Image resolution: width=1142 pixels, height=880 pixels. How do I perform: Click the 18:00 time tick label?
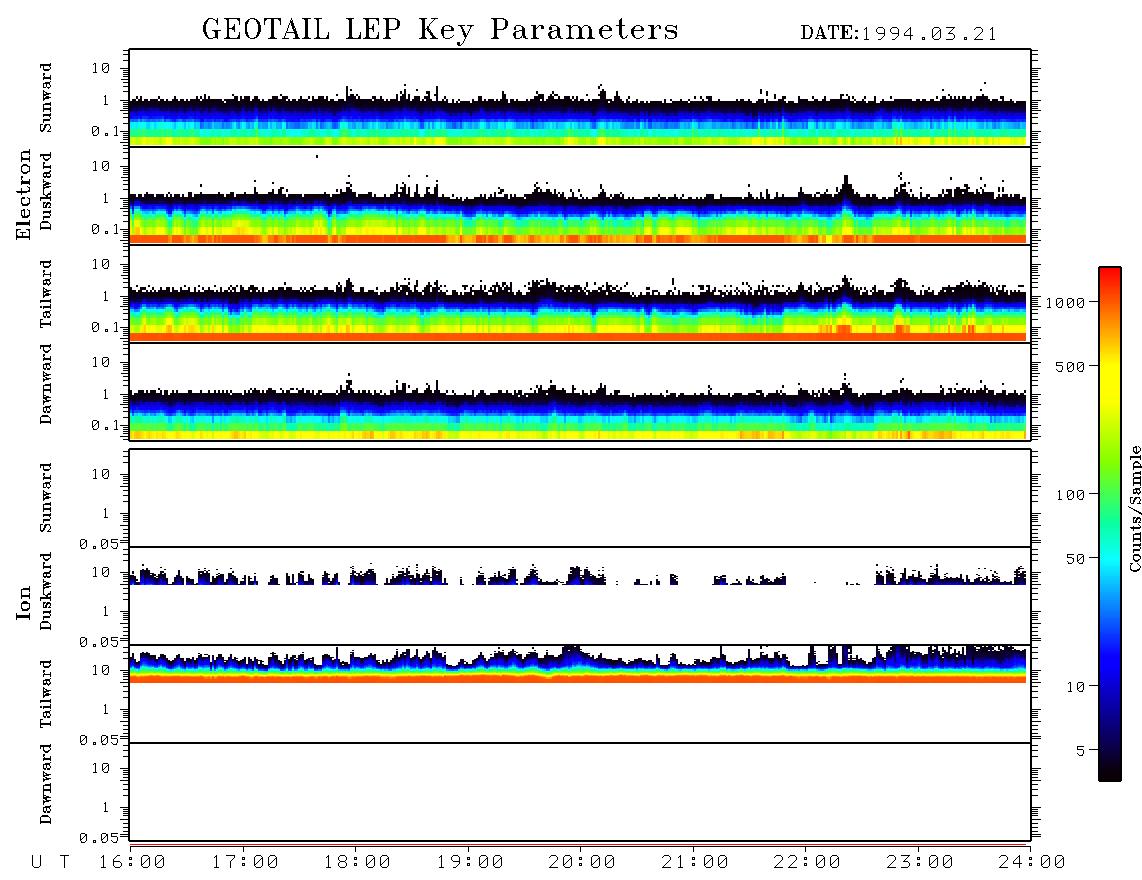click(x=357, y=862)
